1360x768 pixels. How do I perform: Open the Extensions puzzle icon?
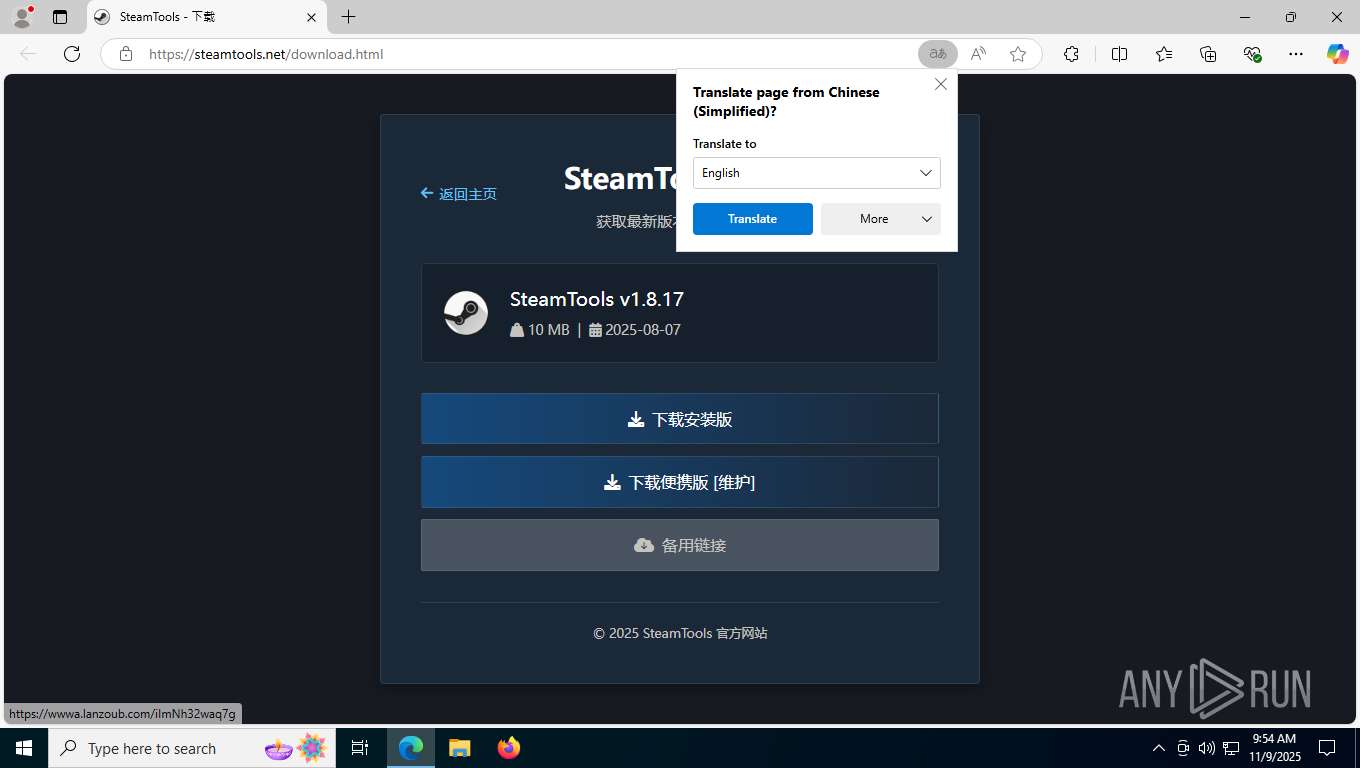(1071, 54)
